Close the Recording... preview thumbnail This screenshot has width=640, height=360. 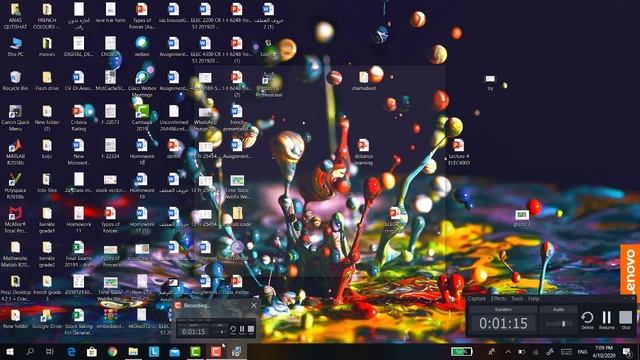coord(254,305)
